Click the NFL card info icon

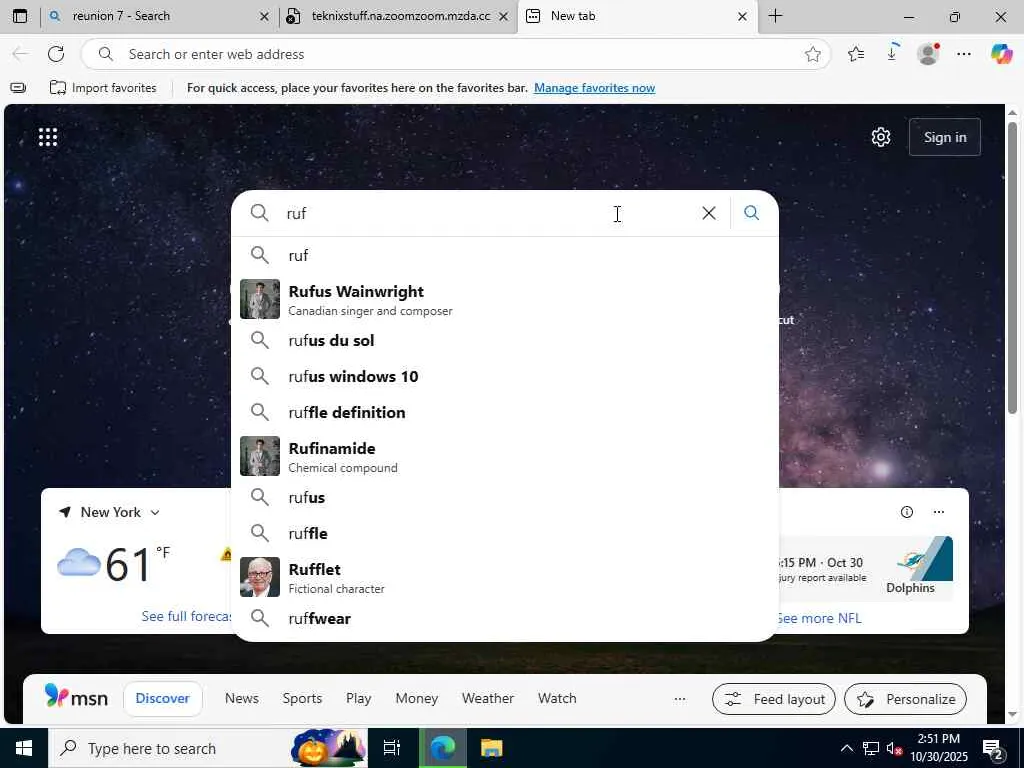(906, 512)
